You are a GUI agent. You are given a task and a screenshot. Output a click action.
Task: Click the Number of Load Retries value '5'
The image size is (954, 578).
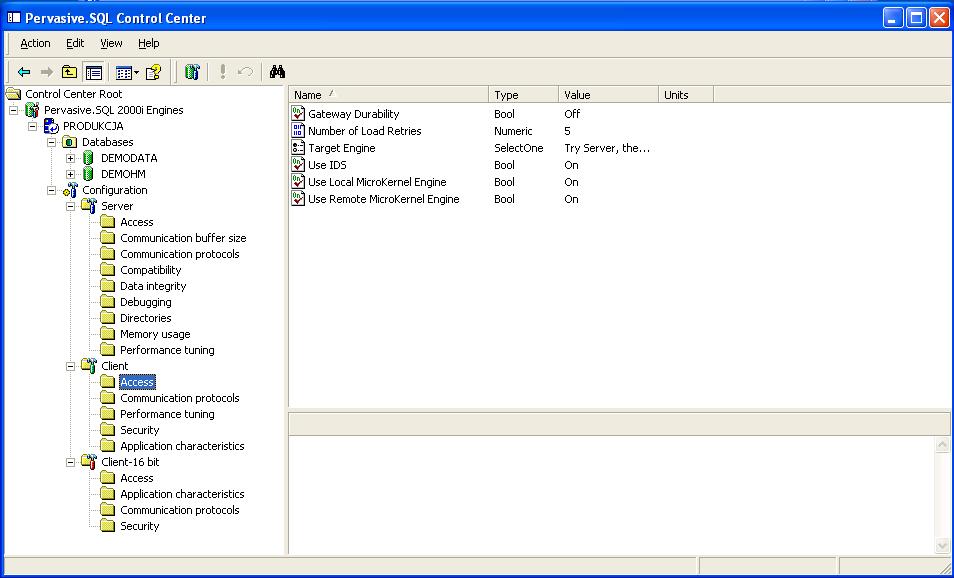[567, 131]
